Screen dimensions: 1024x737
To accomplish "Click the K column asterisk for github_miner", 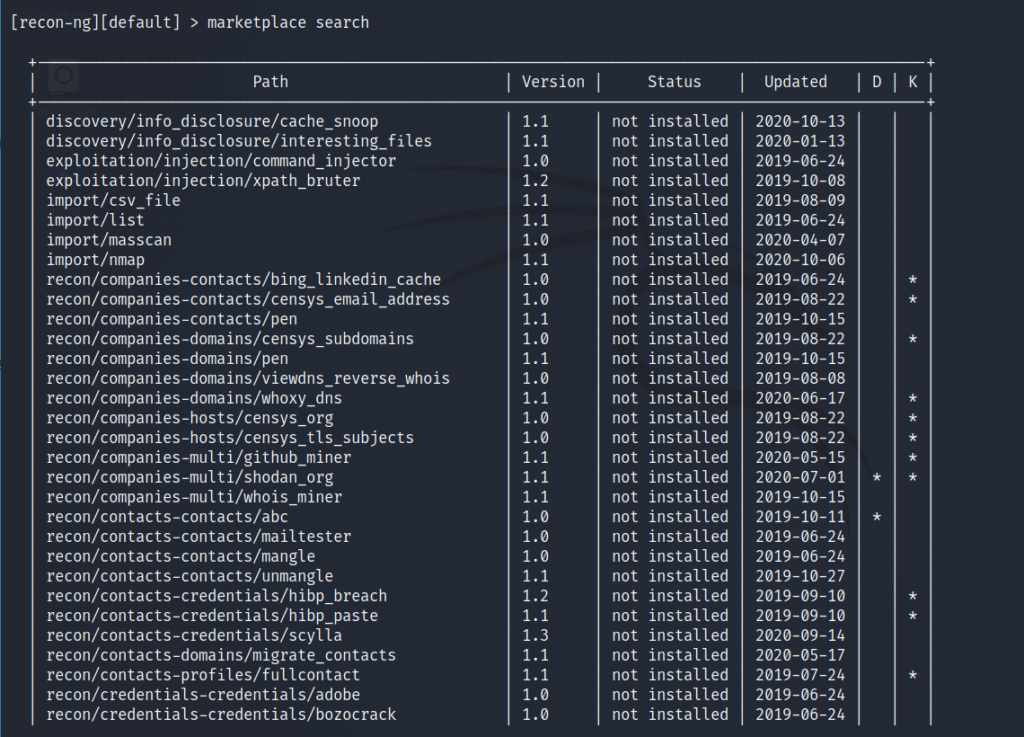I will point(913,458).
